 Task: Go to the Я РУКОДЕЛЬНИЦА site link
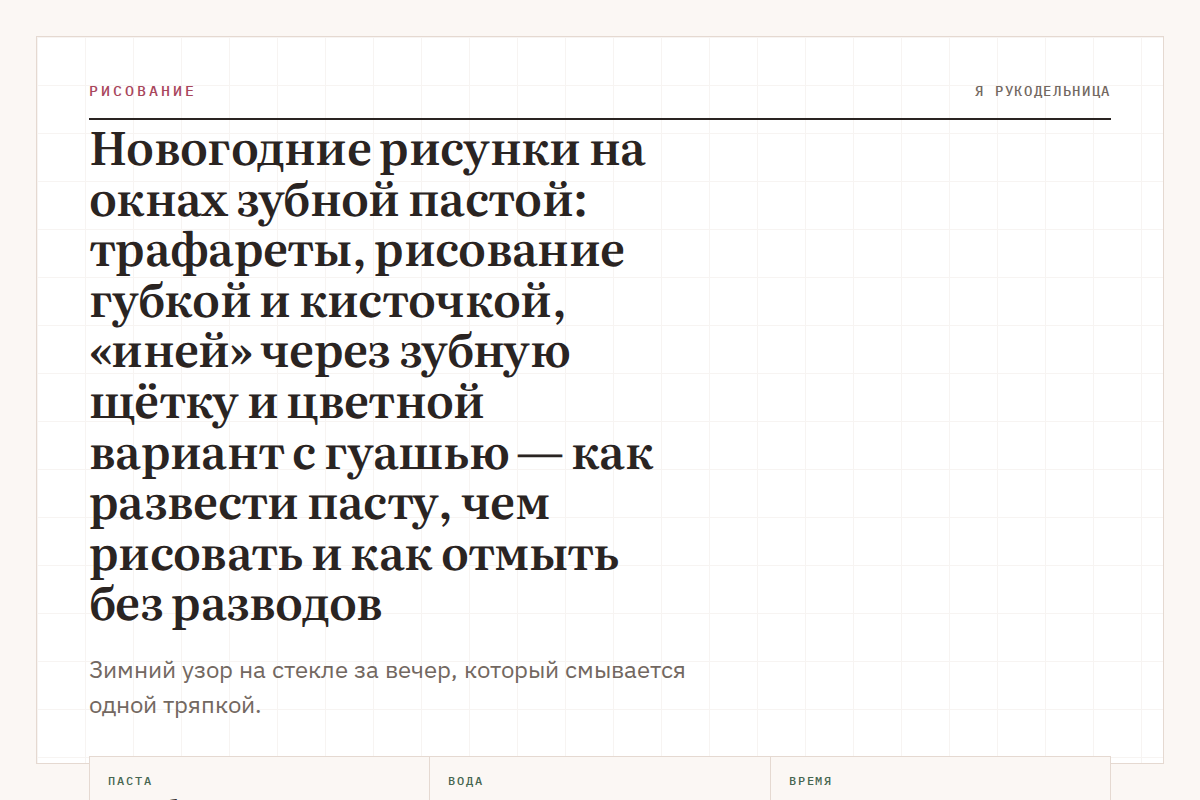(x=1042, y=91)
